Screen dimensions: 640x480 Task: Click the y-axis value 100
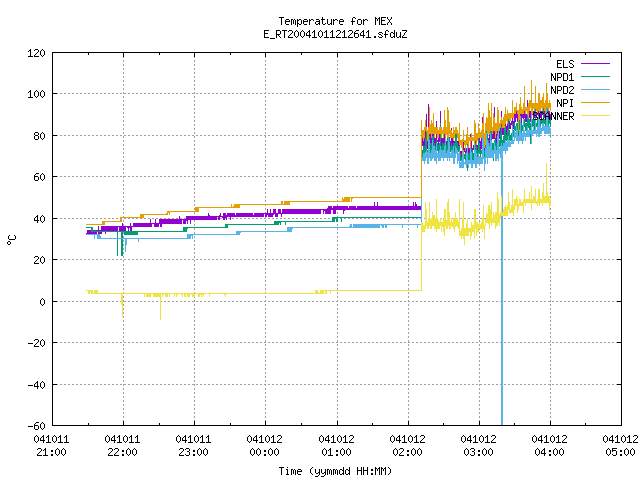[x=36, y=94]
